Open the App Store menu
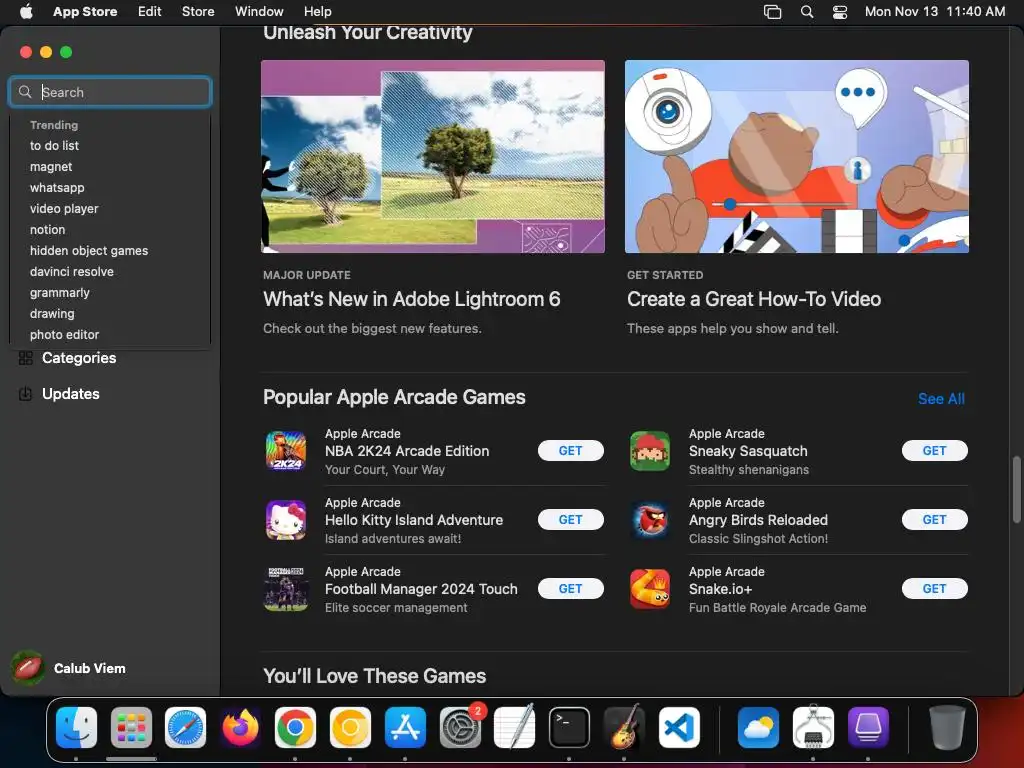This screenshot has height=768, width=1024. coord(85,11)
